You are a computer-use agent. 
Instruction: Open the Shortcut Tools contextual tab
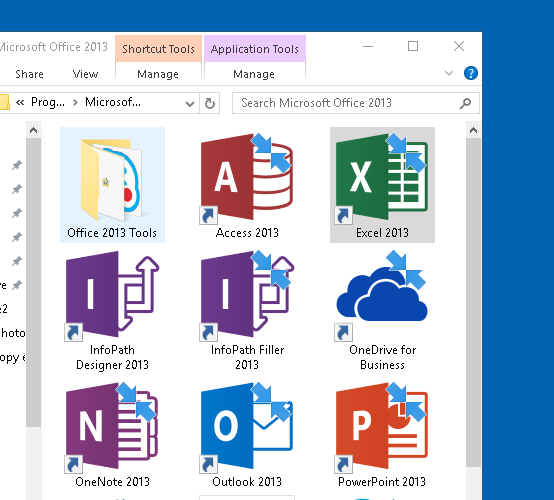tap(158, 49)
